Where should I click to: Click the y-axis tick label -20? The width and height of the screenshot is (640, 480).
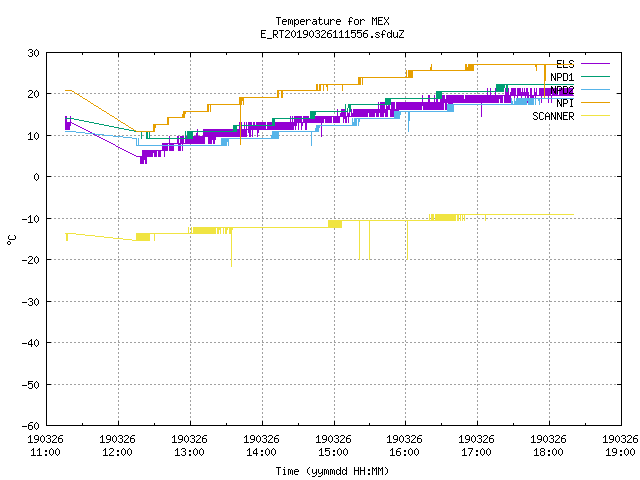point(31,260)
